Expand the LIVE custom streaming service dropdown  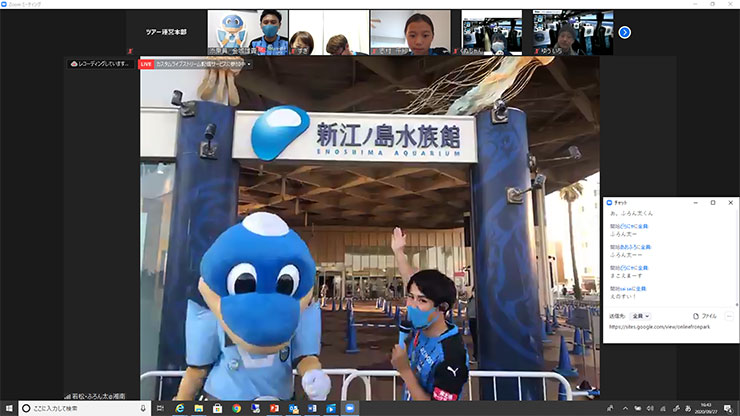click(196, 64)
